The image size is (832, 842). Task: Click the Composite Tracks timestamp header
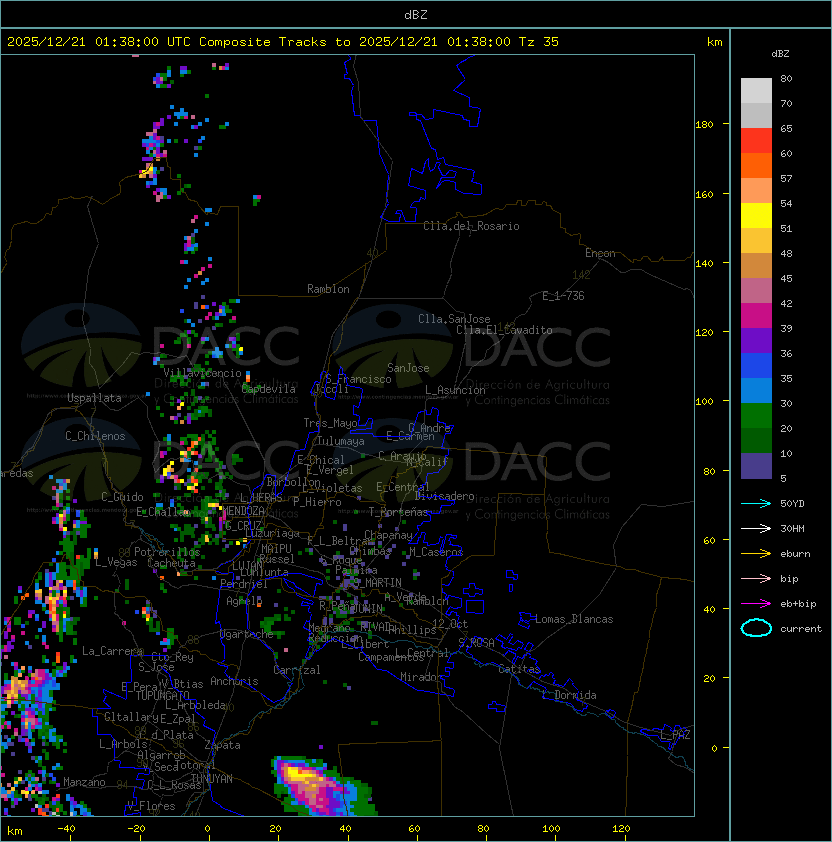pos(283,42)
